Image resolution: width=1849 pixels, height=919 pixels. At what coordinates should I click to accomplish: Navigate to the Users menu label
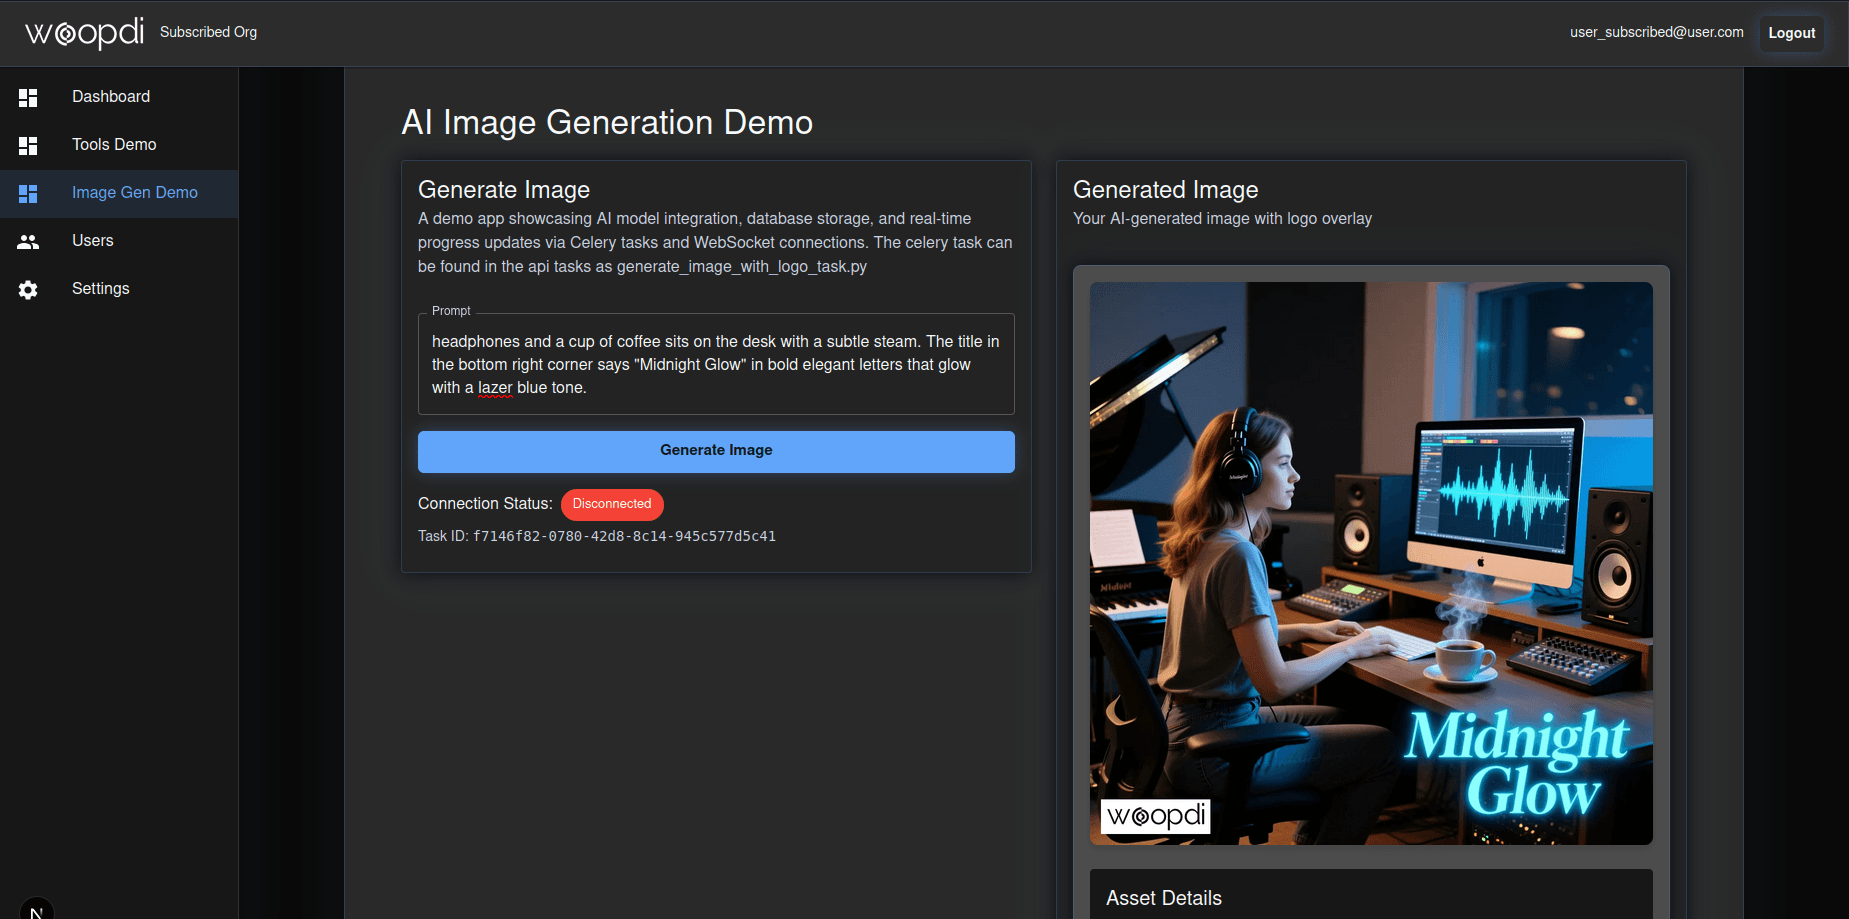point(93,241)
